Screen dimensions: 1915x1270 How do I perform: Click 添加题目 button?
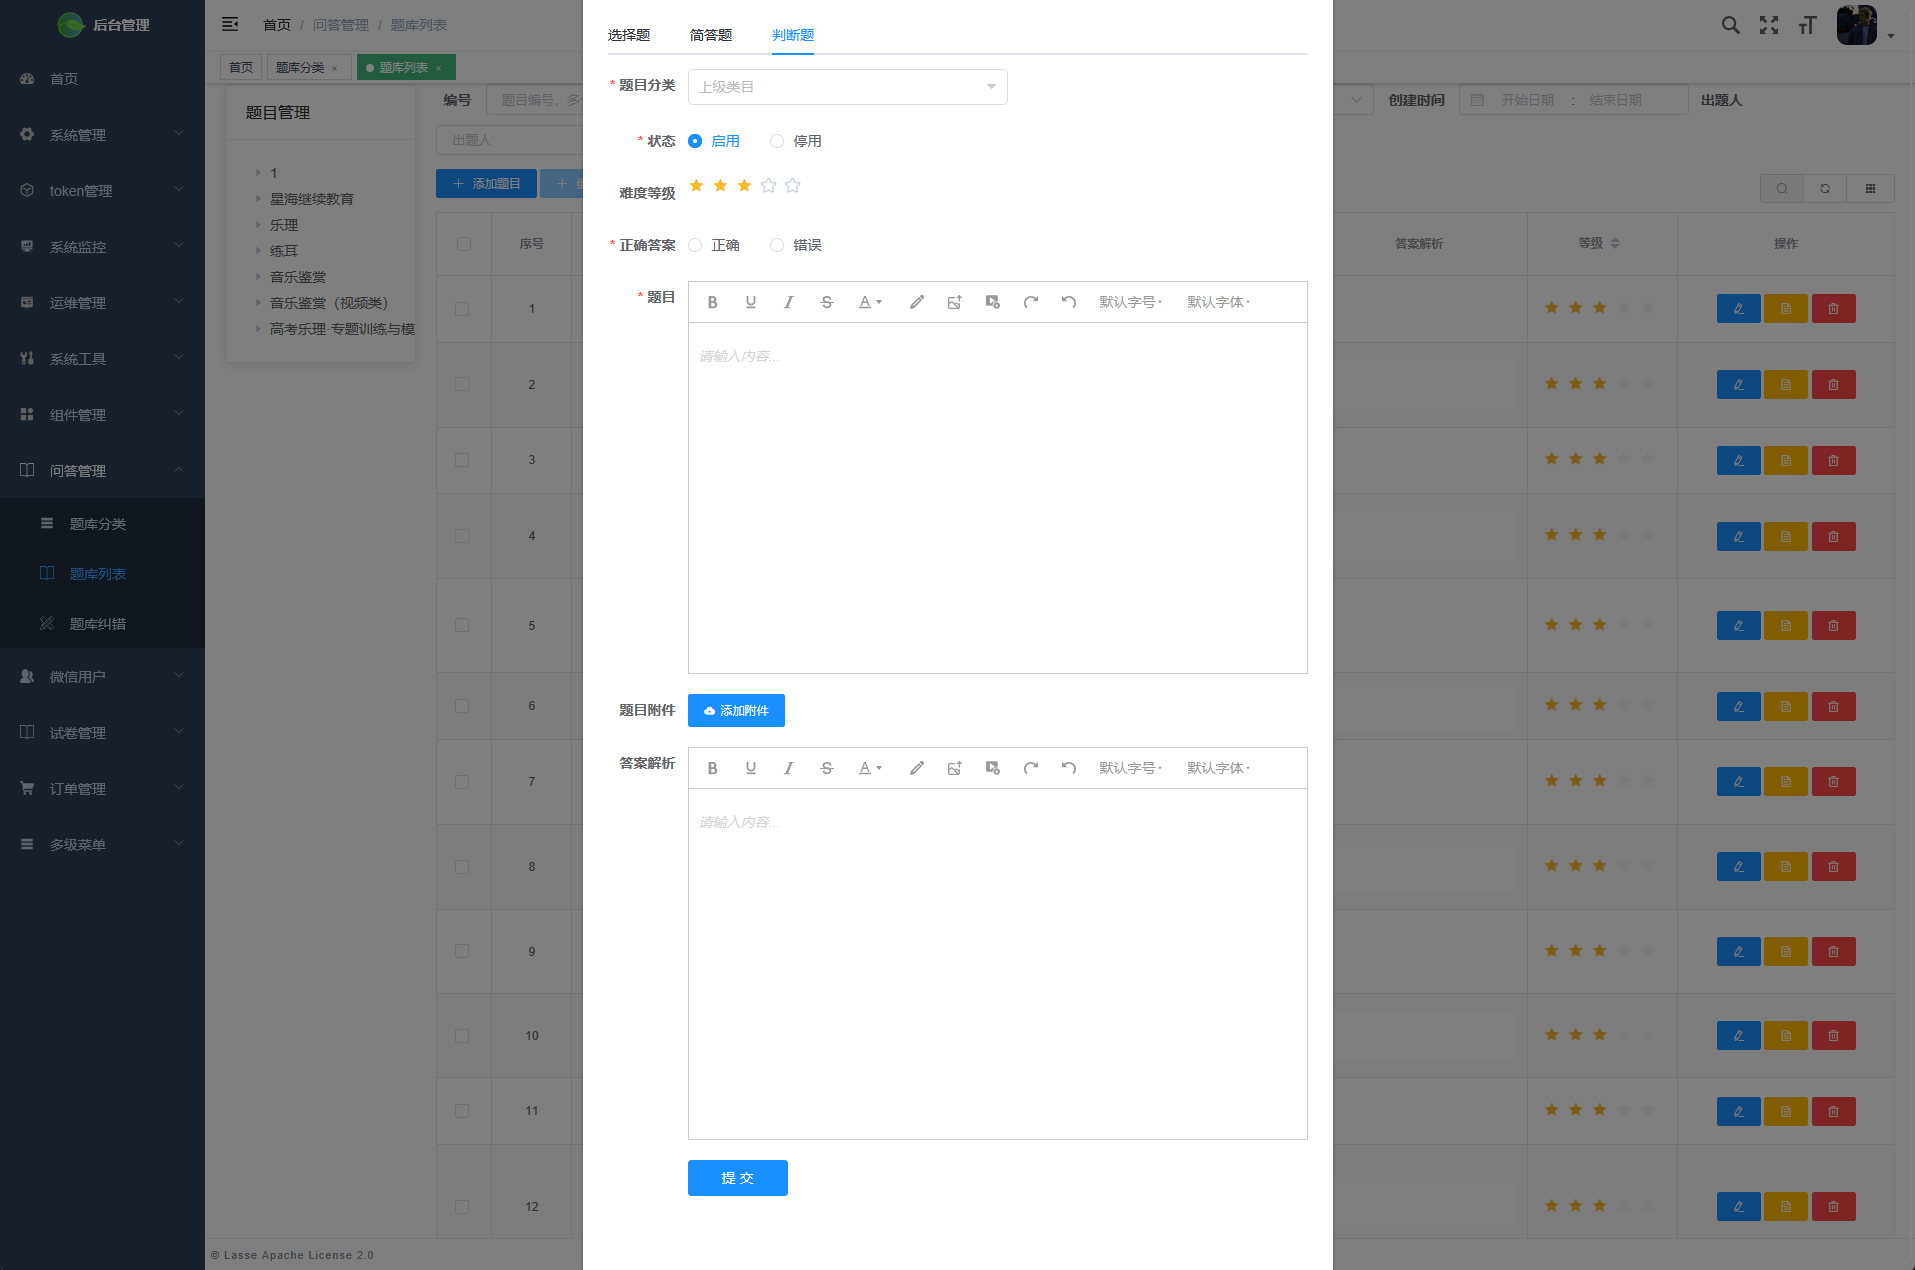click(486, 184)
